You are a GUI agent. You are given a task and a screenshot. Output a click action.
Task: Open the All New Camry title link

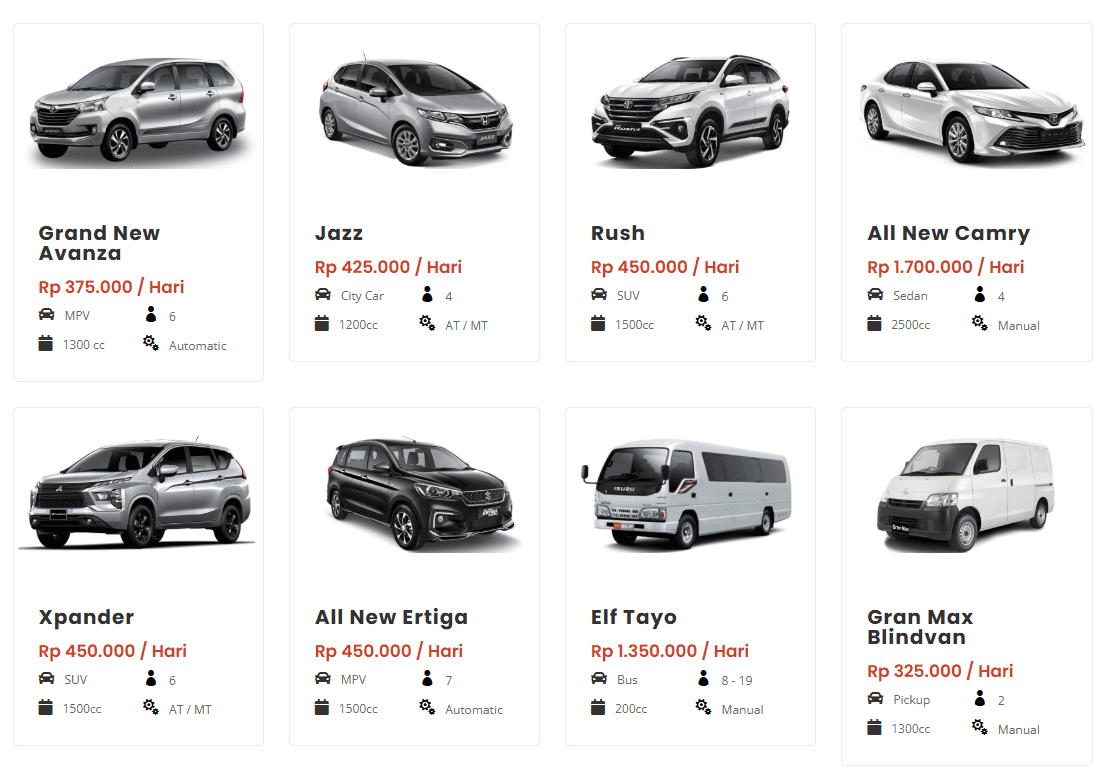(948, 233)
